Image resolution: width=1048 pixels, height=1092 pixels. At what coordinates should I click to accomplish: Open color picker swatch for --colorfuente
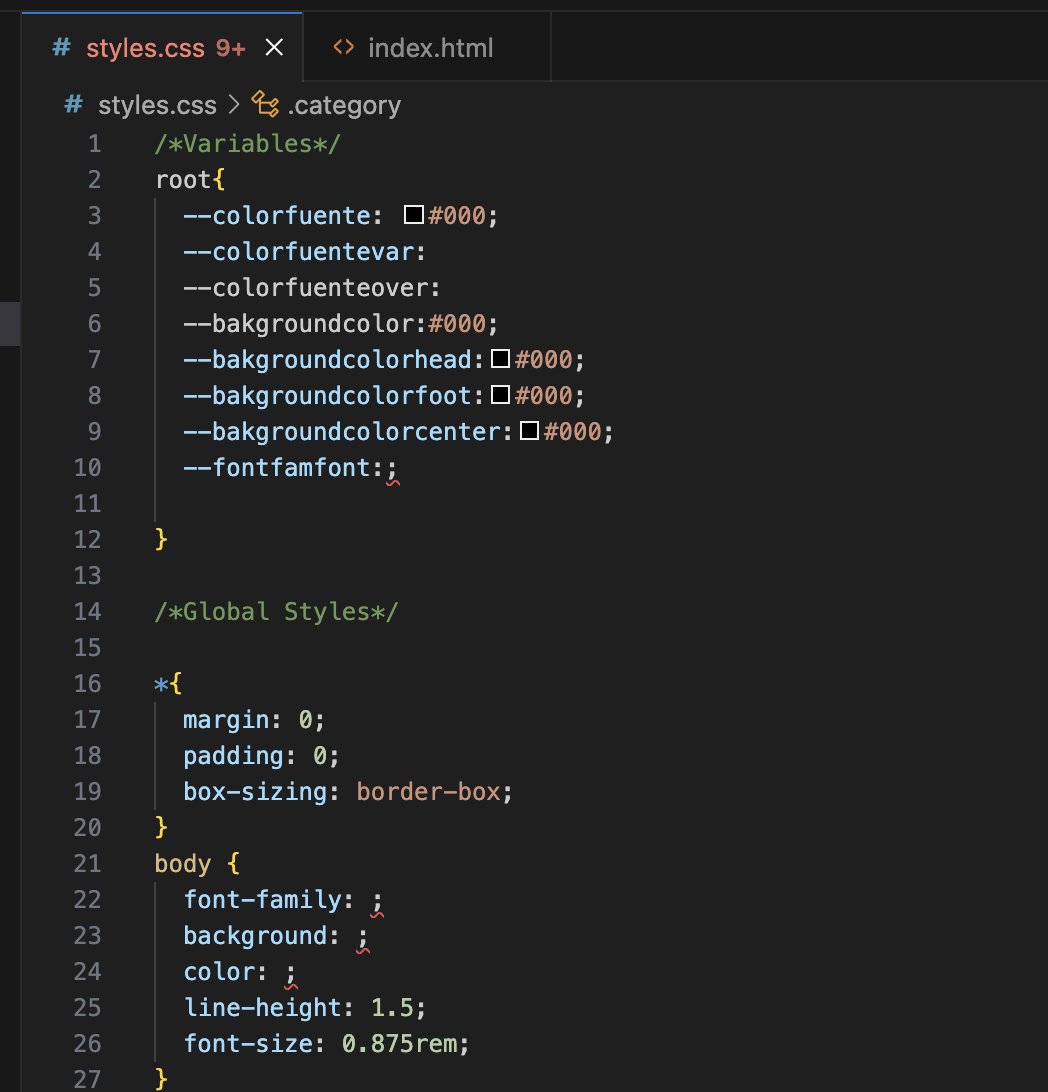tap(414, 214)
